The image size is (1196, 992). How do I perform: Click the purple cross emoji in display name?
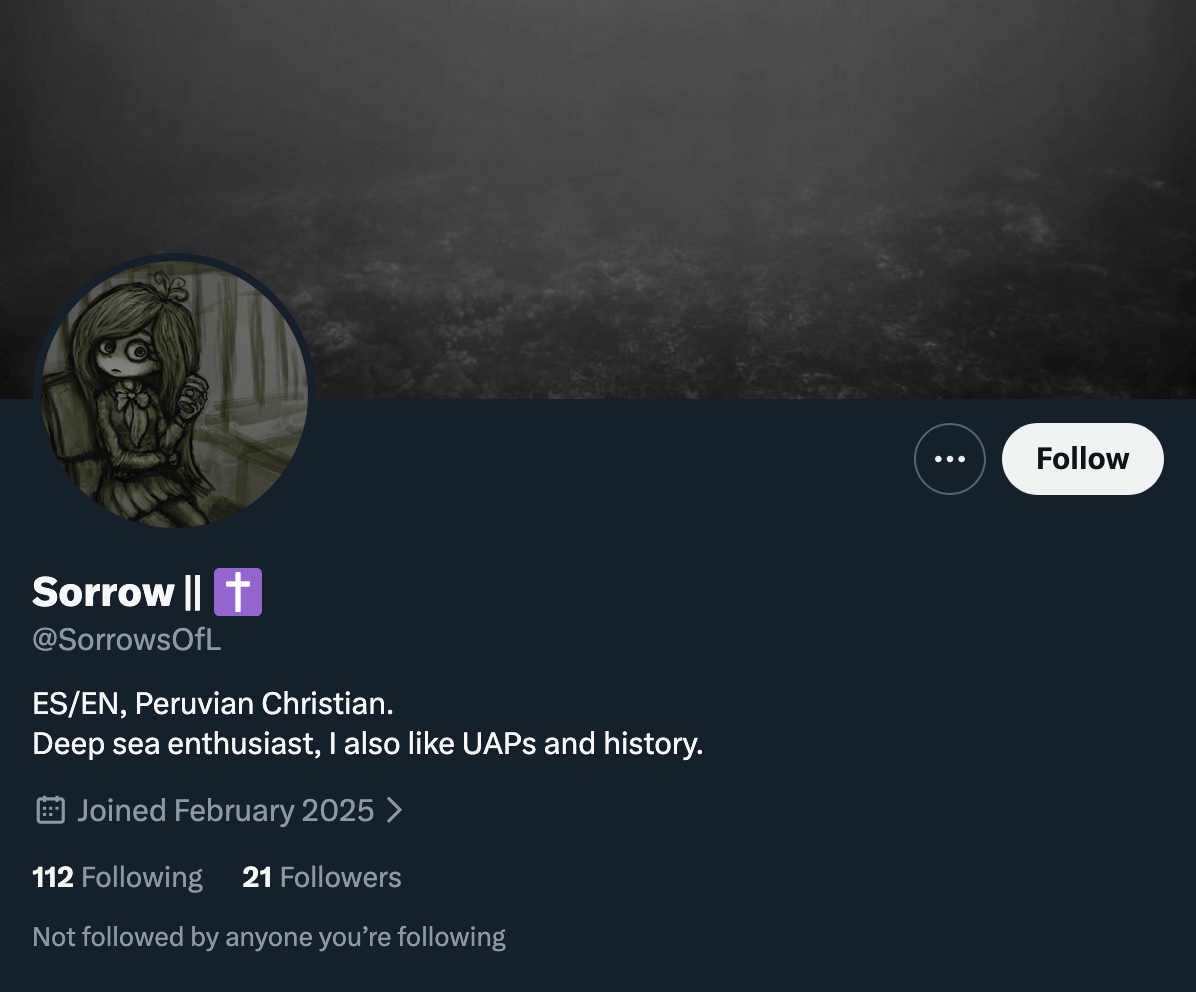(238, 592)
